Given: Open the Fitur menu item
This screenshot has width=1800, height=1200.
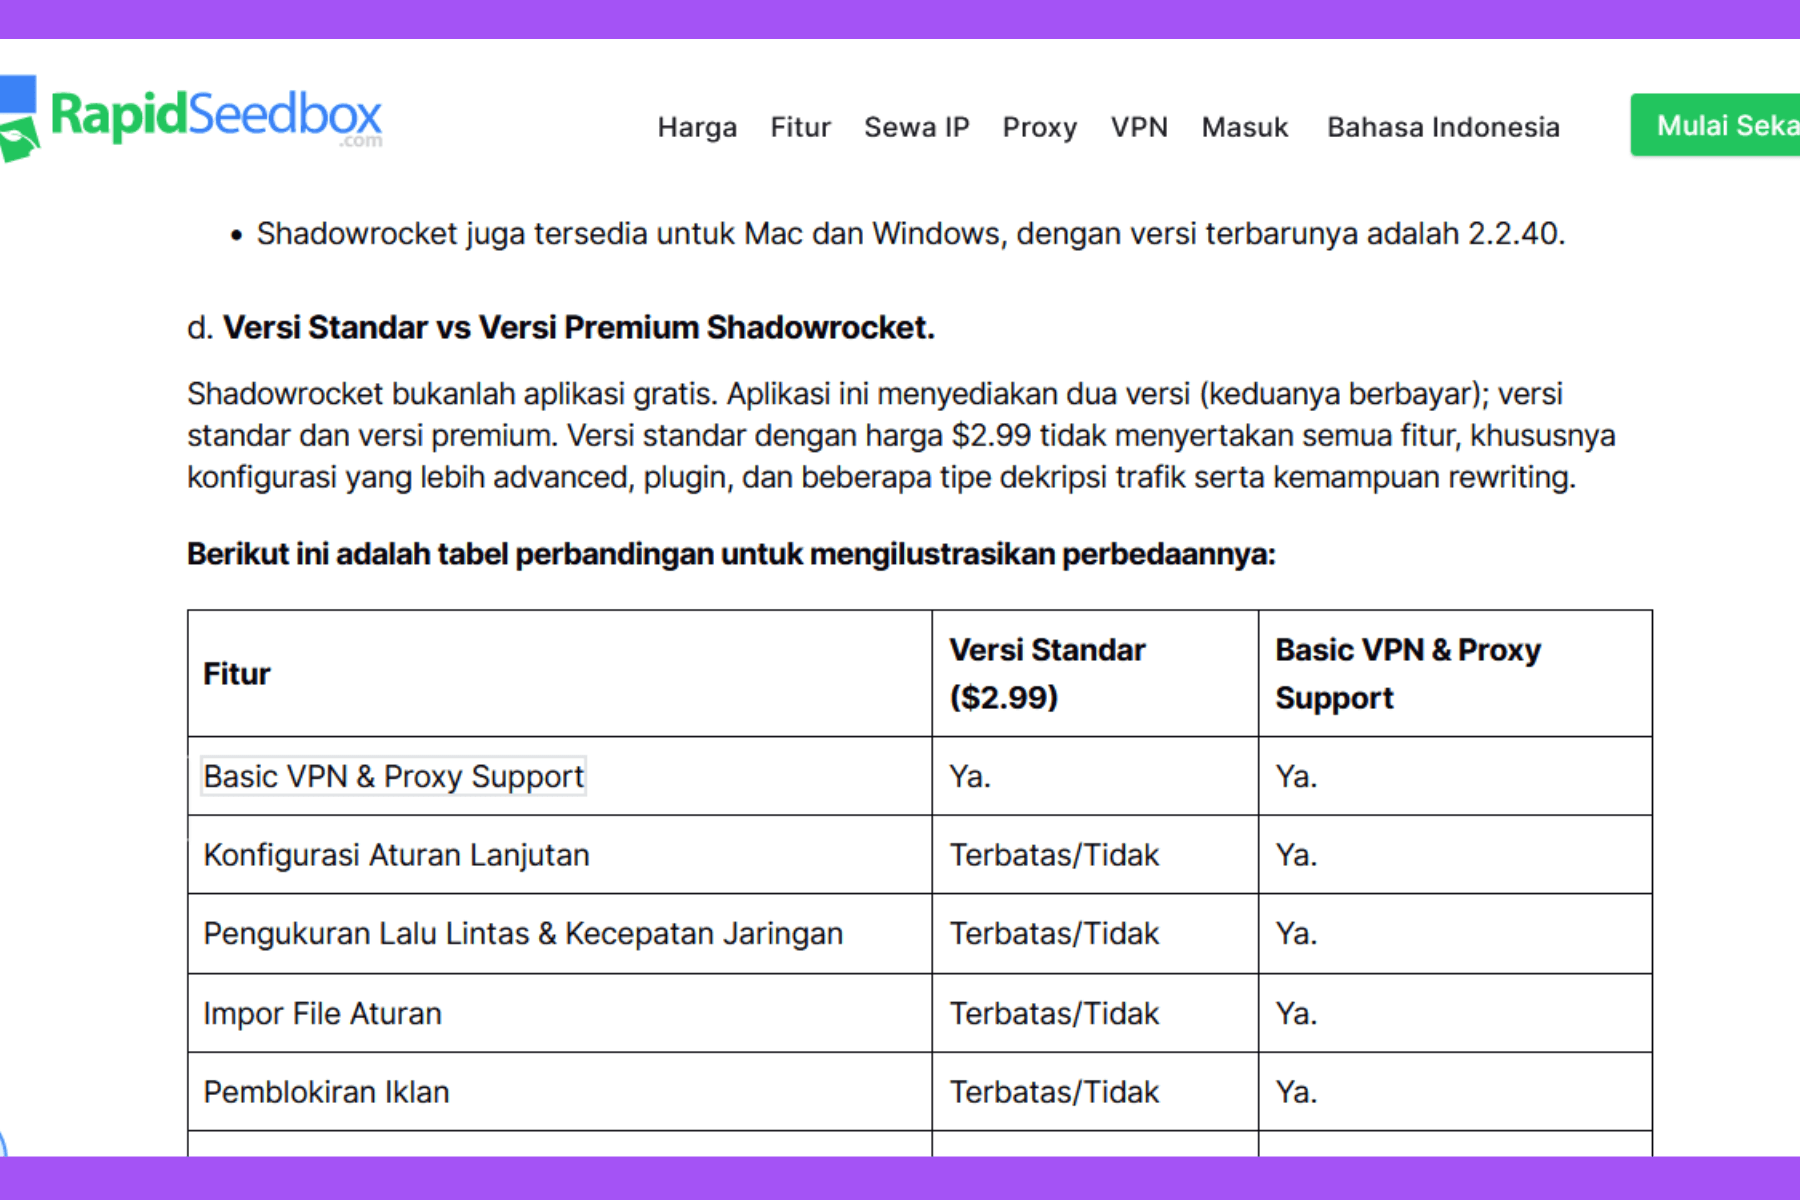Looking at the screenshot, I should [x=800, y=127].
